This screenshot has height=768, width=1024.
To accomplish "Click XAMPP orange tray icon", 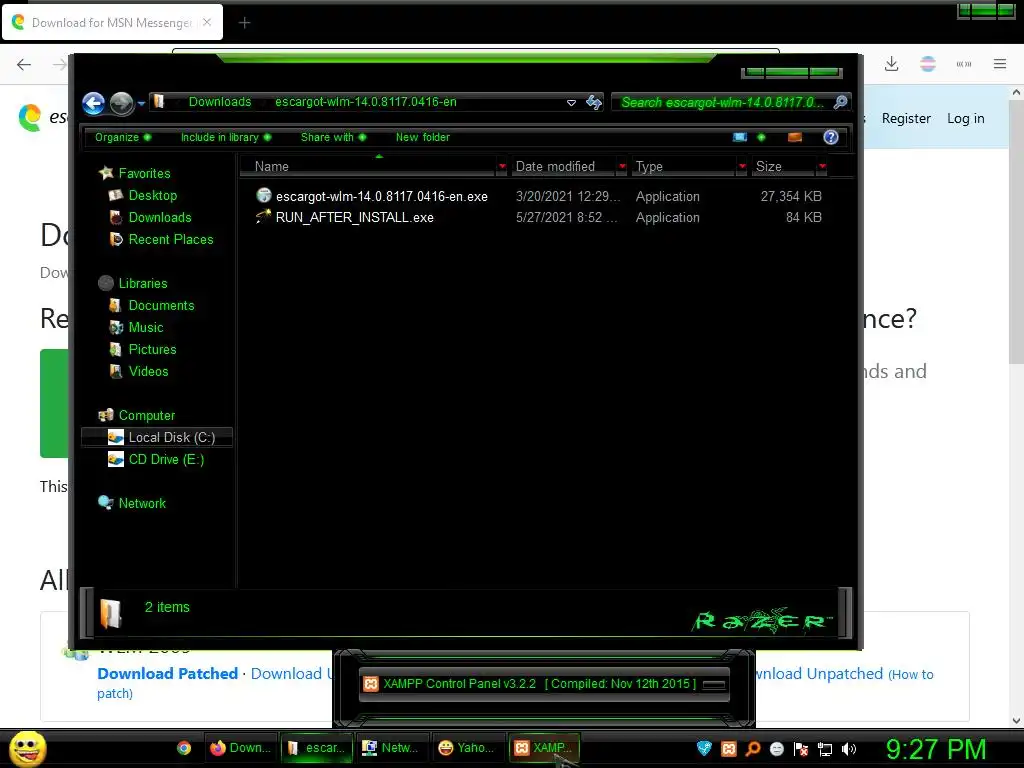I will pyautogui.click(x=729, y=749).
